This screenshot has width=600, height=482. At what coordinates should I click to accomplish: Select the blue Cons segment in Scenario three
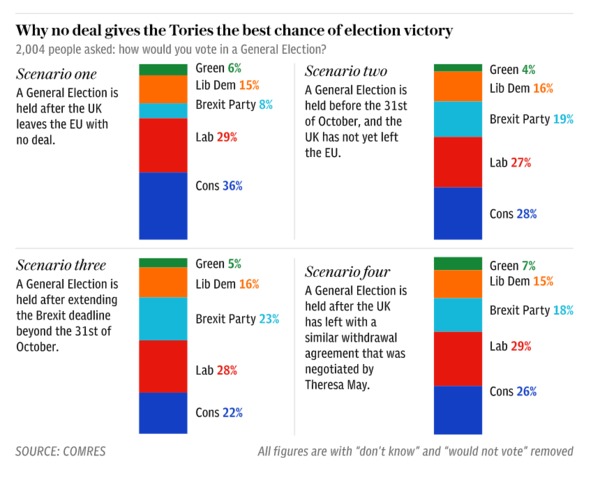(x=162, y=412)
